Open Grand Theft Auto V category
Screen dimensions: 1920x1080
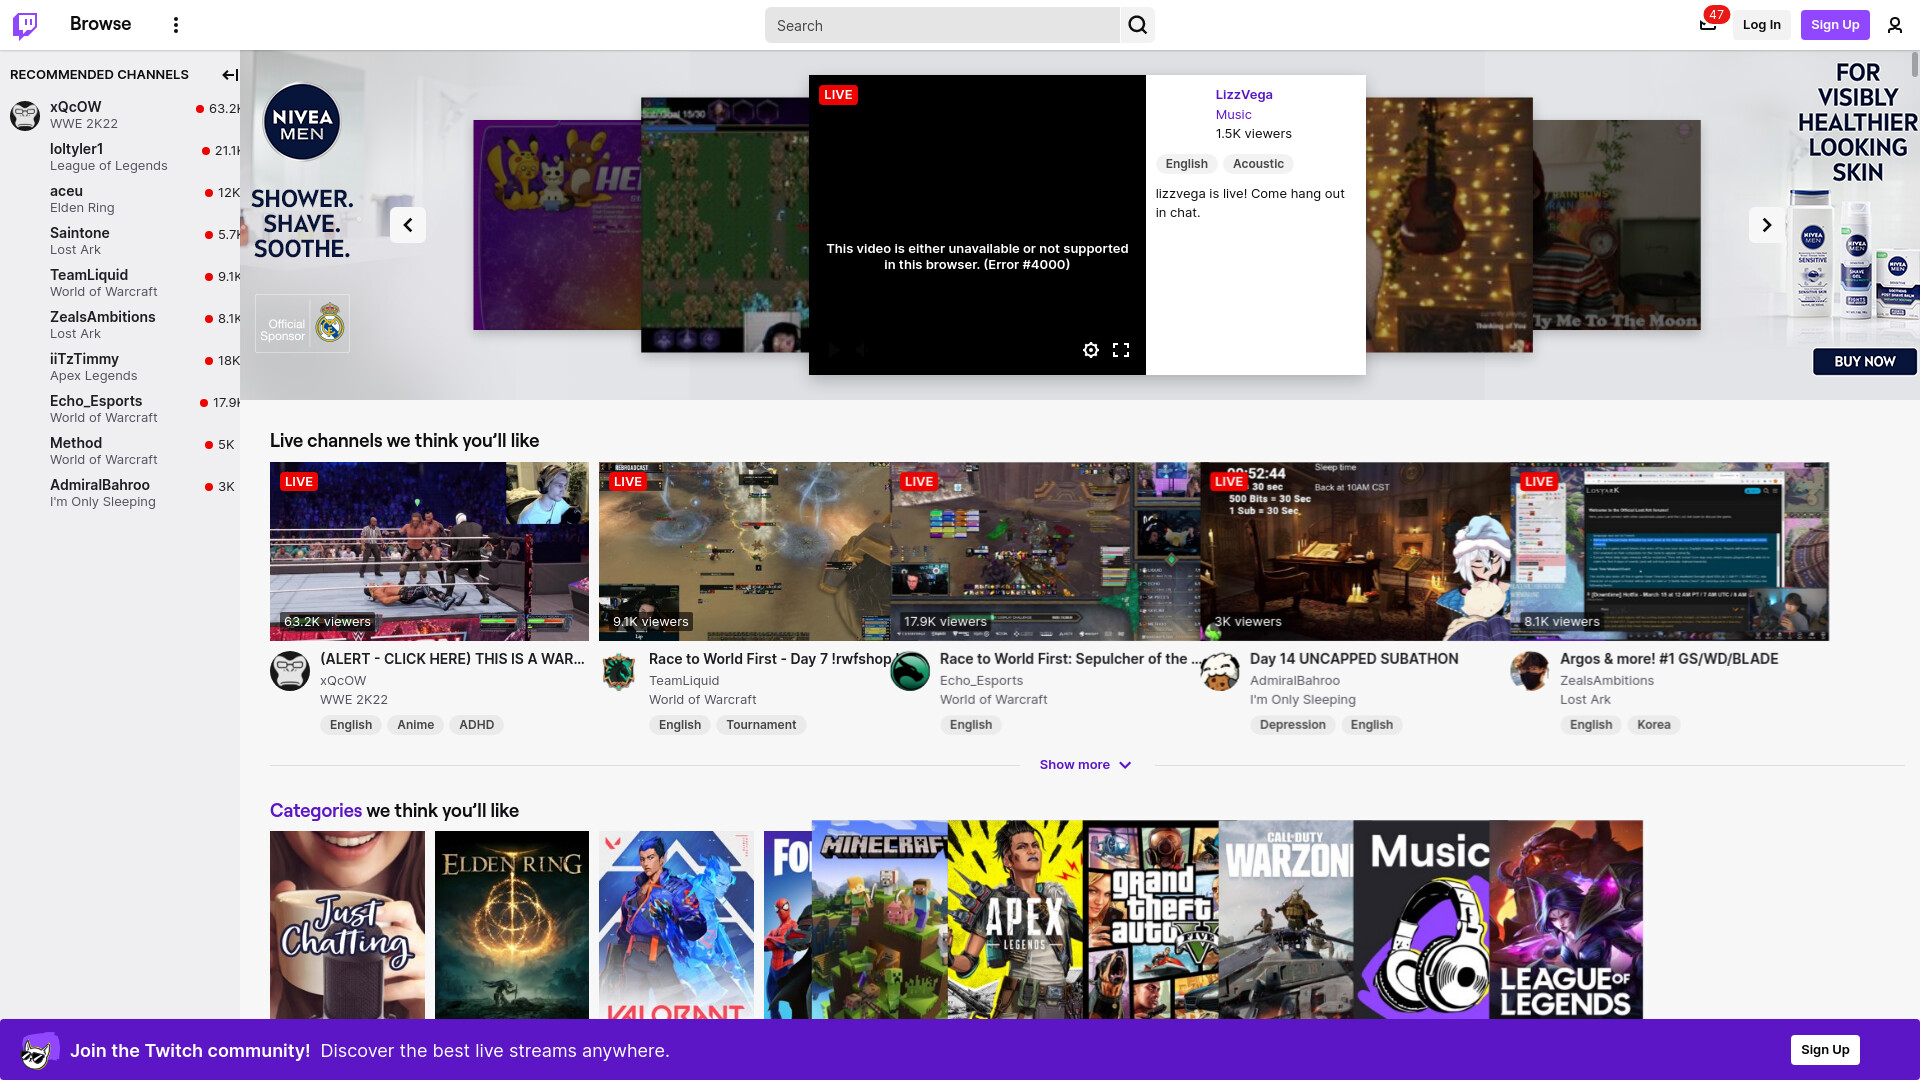pos(1151,920)
